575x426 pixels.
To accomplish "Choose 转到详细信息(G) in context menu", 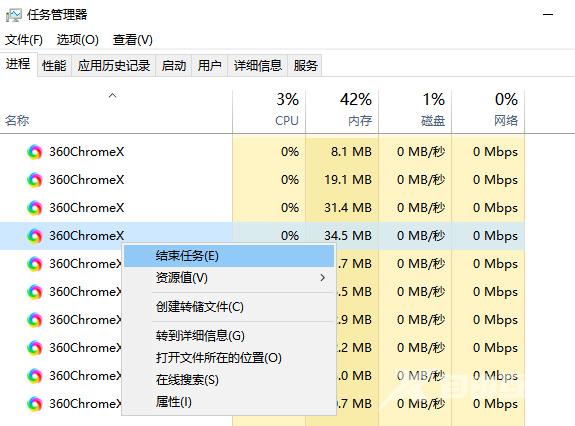I will tap(229, 336).
